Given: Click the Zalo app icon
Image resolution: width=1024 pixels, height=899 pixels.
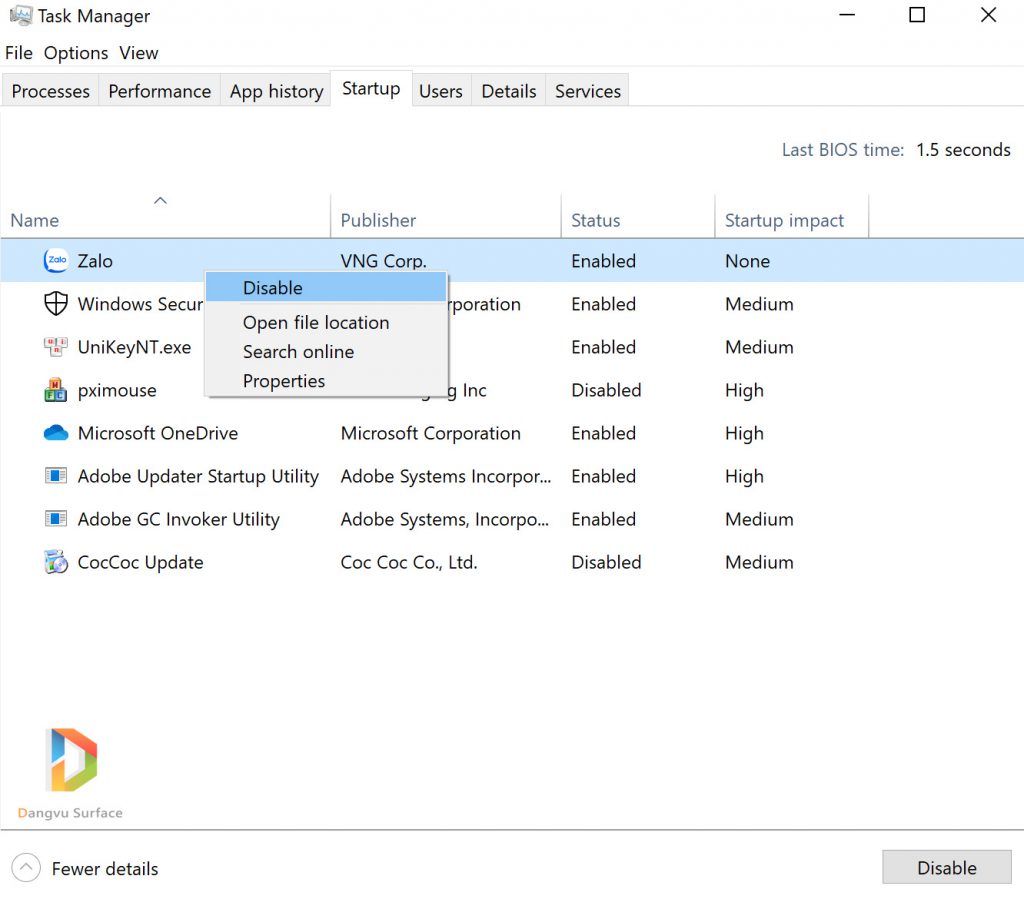Looking at the screenshot, I should [56, 261].
